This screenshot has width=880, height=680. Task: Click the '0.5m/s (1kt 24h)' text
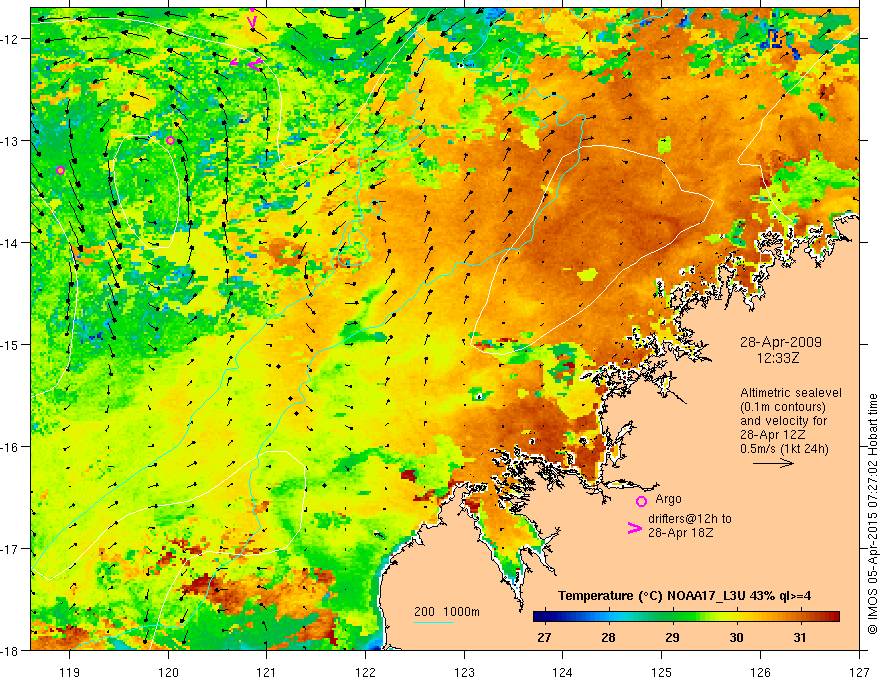[x=785, y=448]
